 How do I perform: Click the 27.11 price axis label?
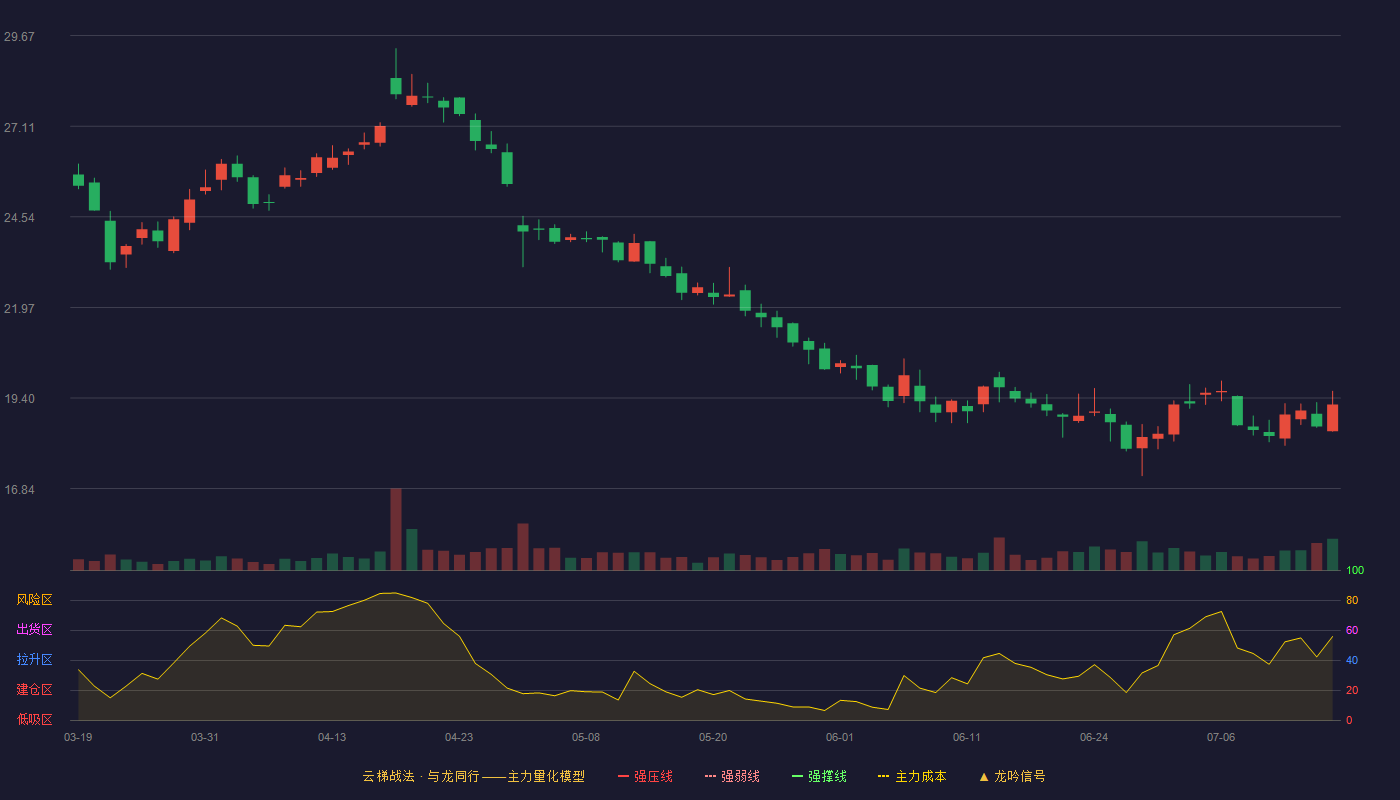(x=19, y=127)
